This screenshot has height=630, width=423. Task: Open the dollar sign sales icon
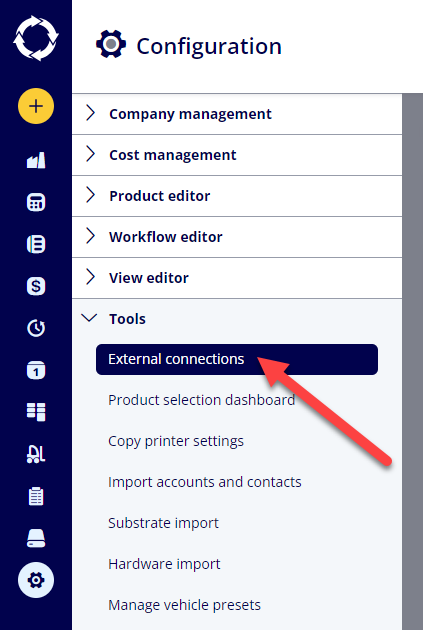pyautogui.click(x=36, y=286)
